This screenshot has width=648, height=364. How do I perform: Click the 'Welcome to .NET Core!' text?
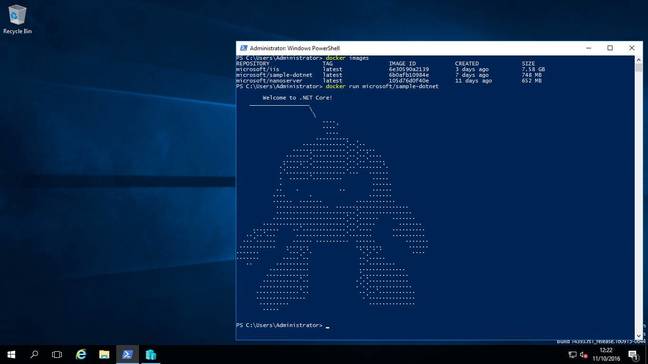tap(297, 98)
